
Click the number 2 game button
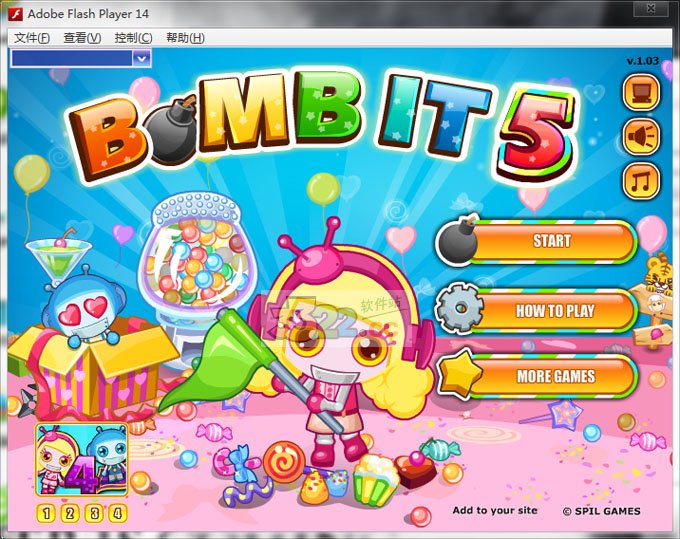point(70,513)
